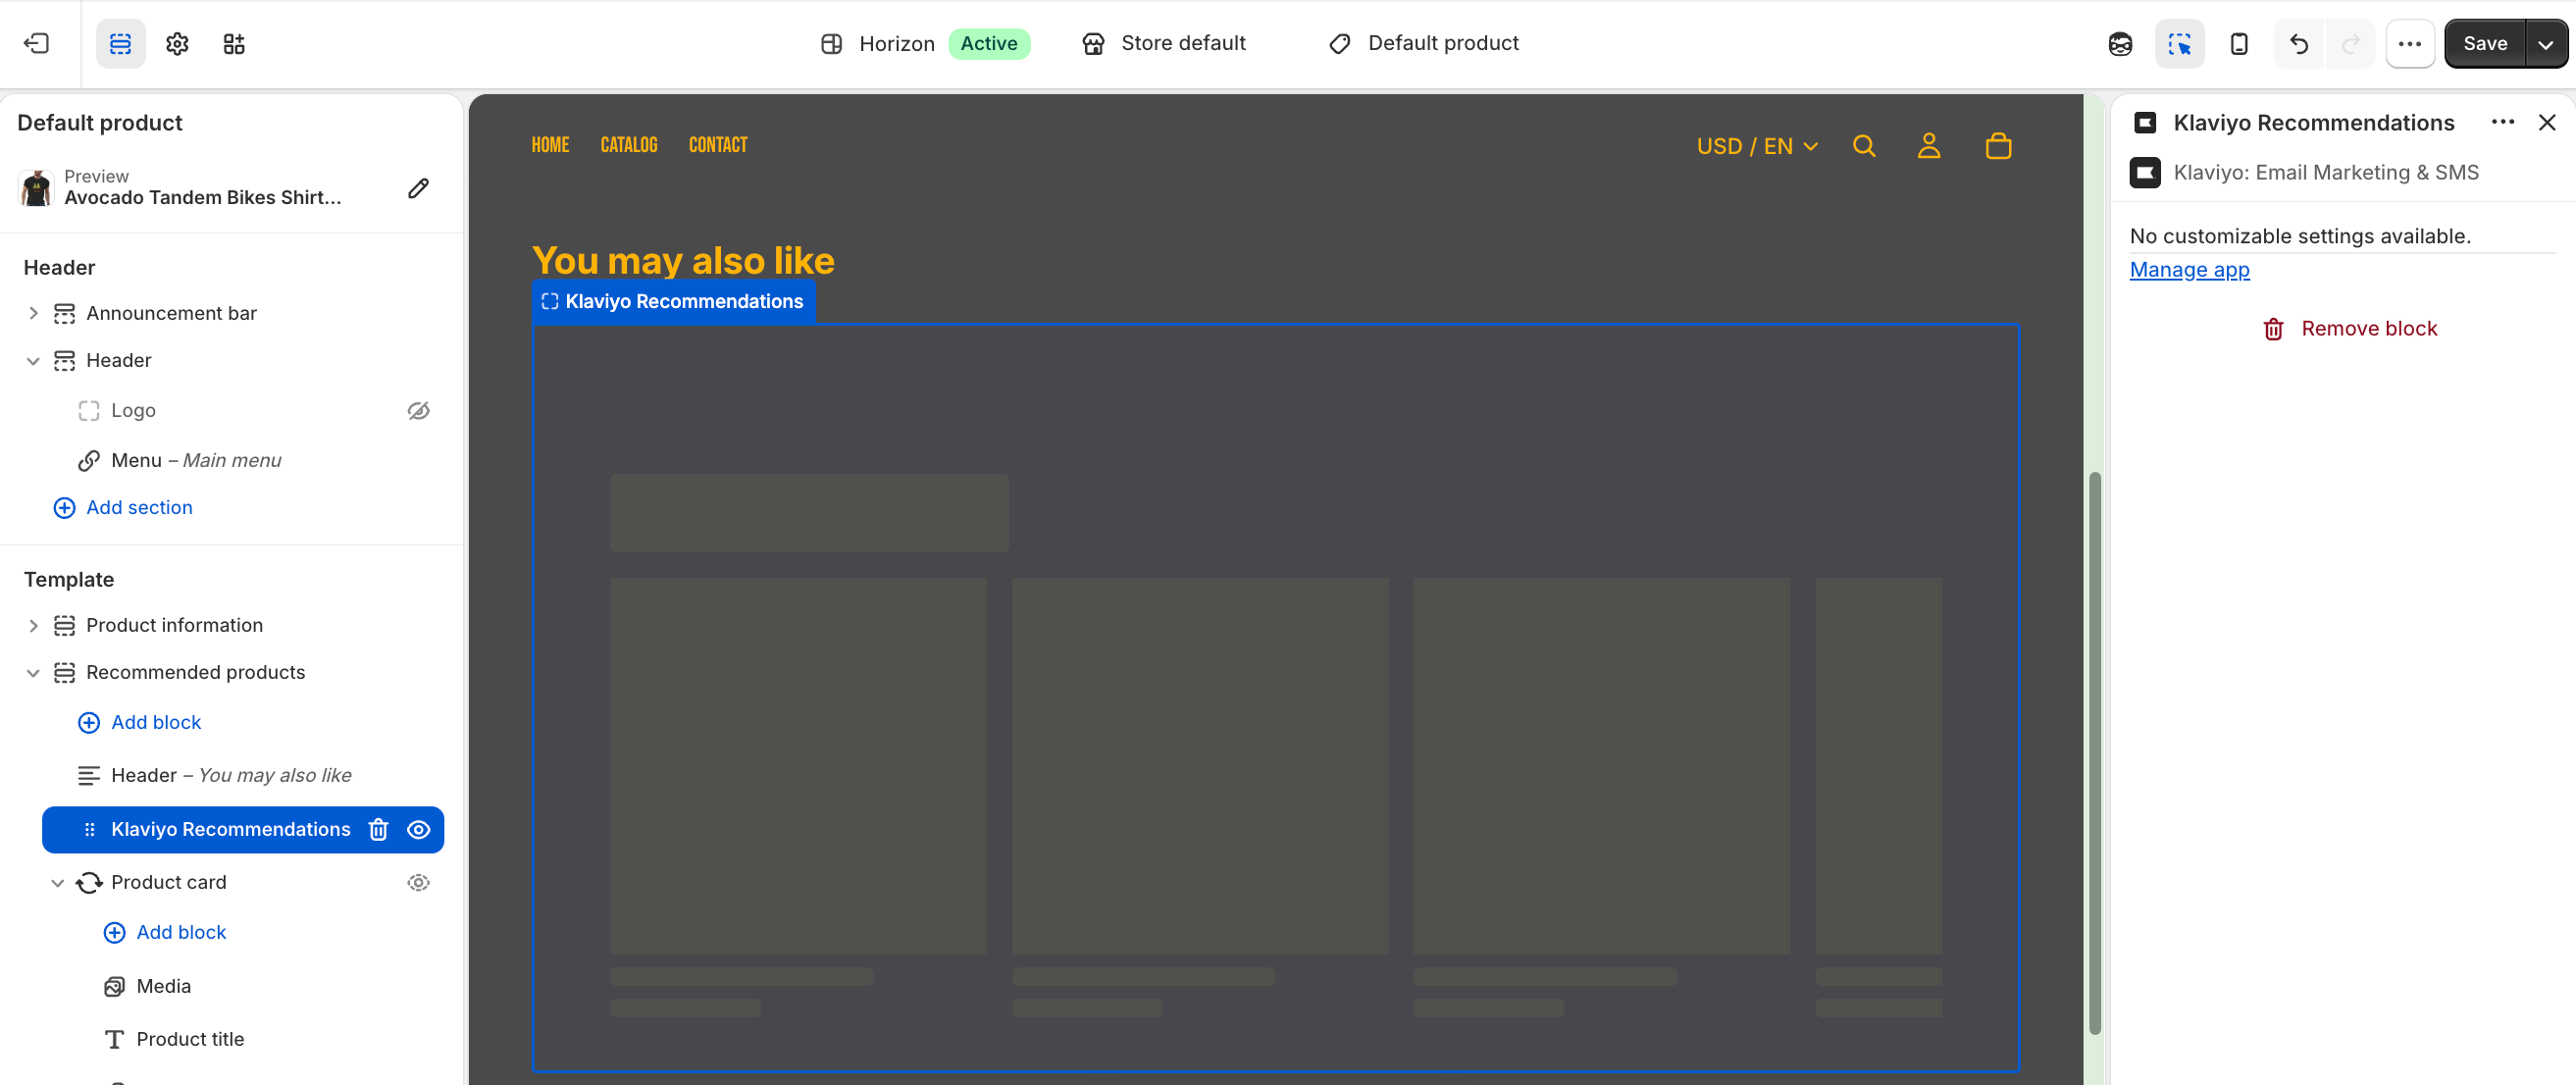Image resolution: width=2576 pixels, height=1085 pixels.
Task: Show the hidden Logo block
Action: coord(419,410)
